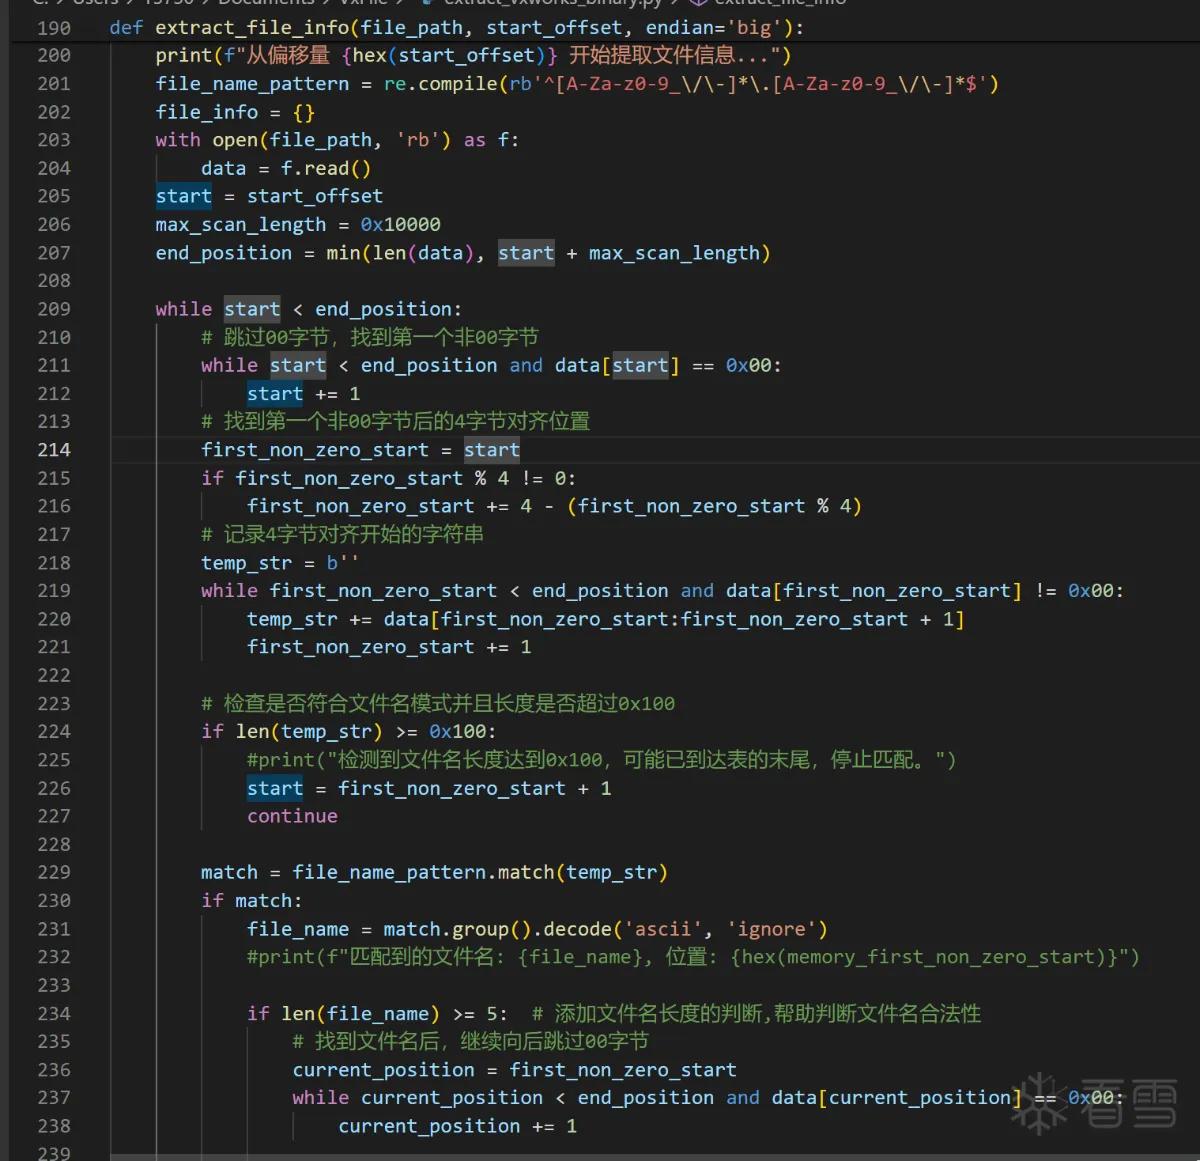Click 'first_non_zero_start' variable on line 214
Screen dimensions: 1200x1161
tap(315, 450)
